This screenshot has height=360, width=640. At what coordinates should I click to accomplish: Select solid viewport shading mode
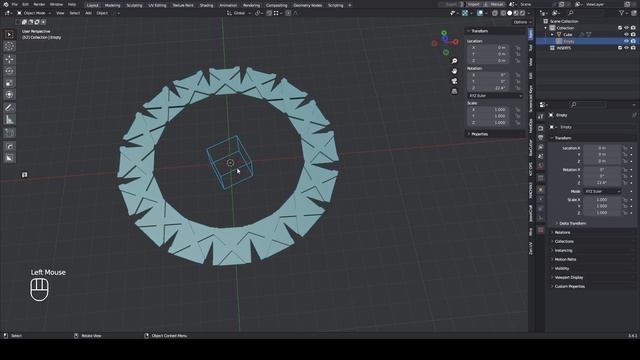(x=509, y=13)
